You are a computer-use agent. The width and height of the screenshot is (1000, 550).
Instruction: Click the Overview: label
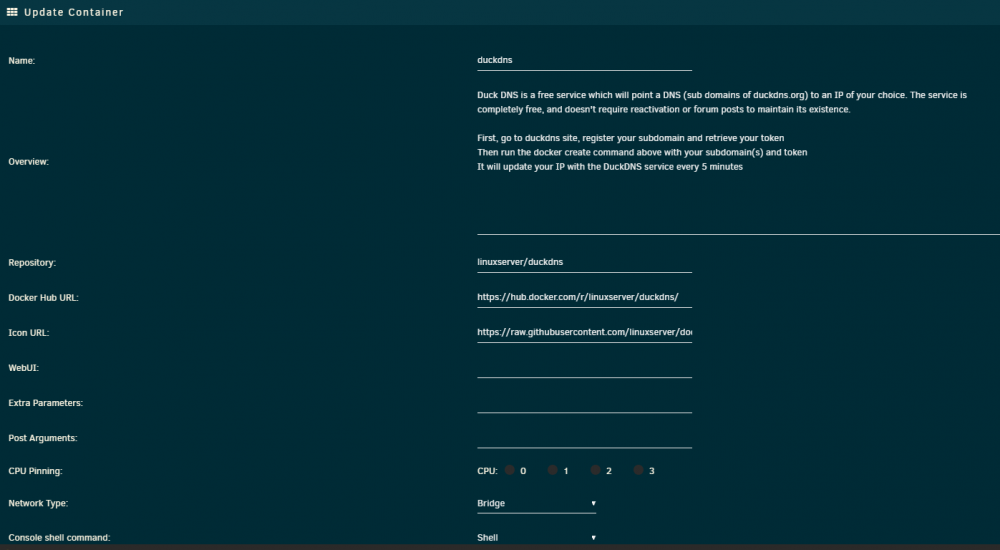[x=29, y=161]
